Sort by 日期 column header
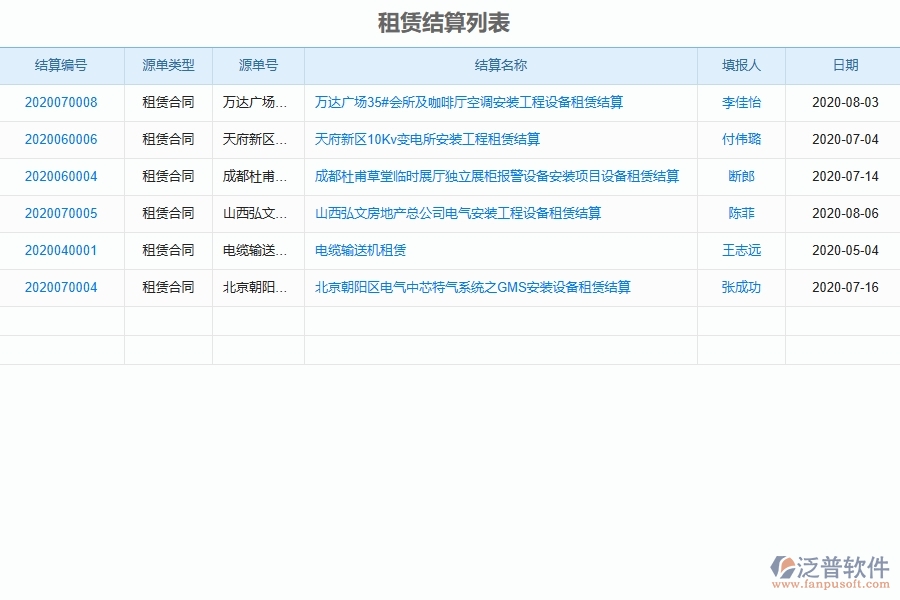900x600 pixels. [x=844, y=65]
